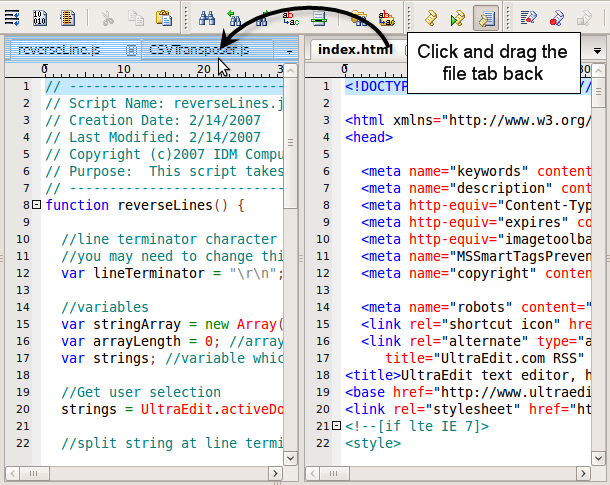The height and width of the screenshot is (485, 610).
Task: Click the greyed Play Macro icon
Action: [584, 18]
